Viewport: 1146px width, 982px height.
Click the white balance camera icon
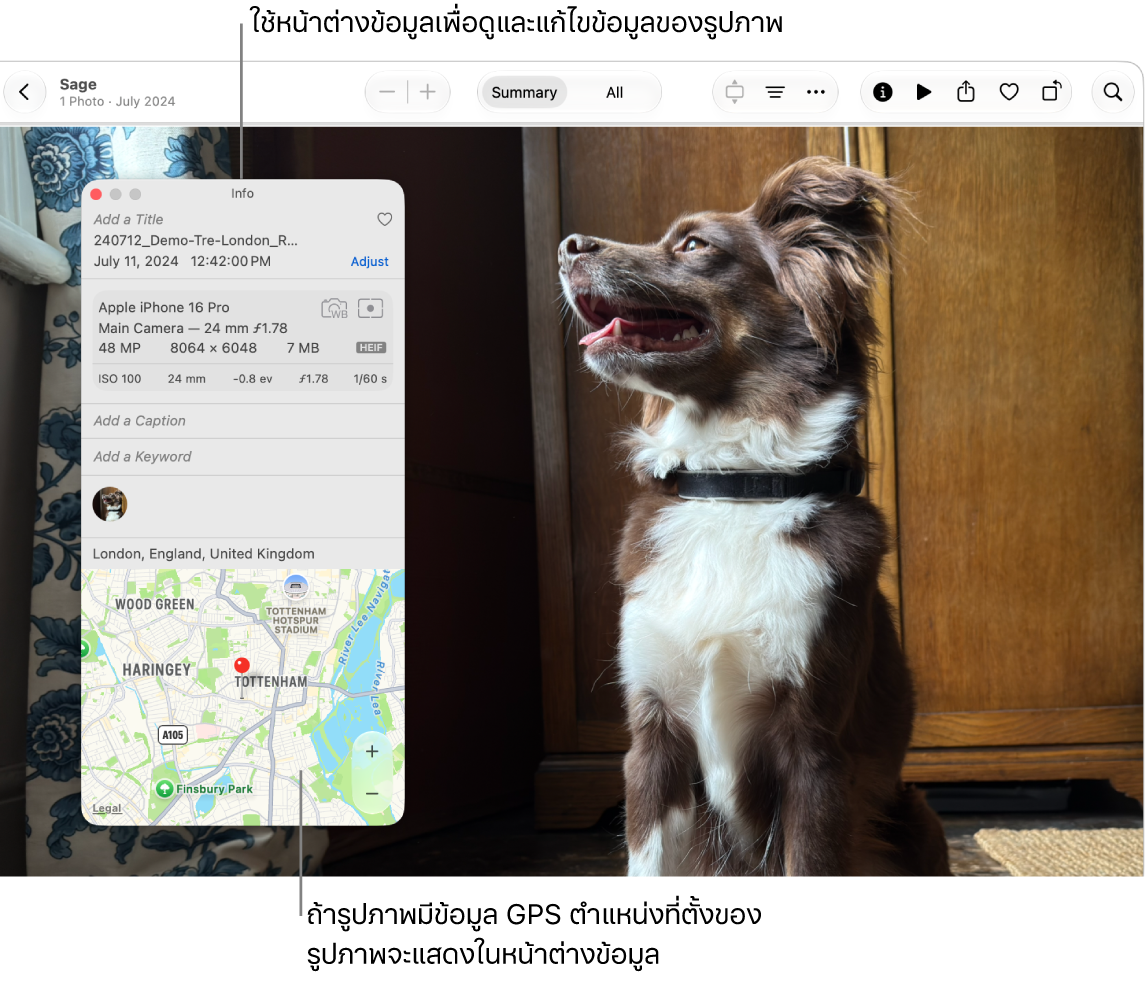(x=335, y=308)
